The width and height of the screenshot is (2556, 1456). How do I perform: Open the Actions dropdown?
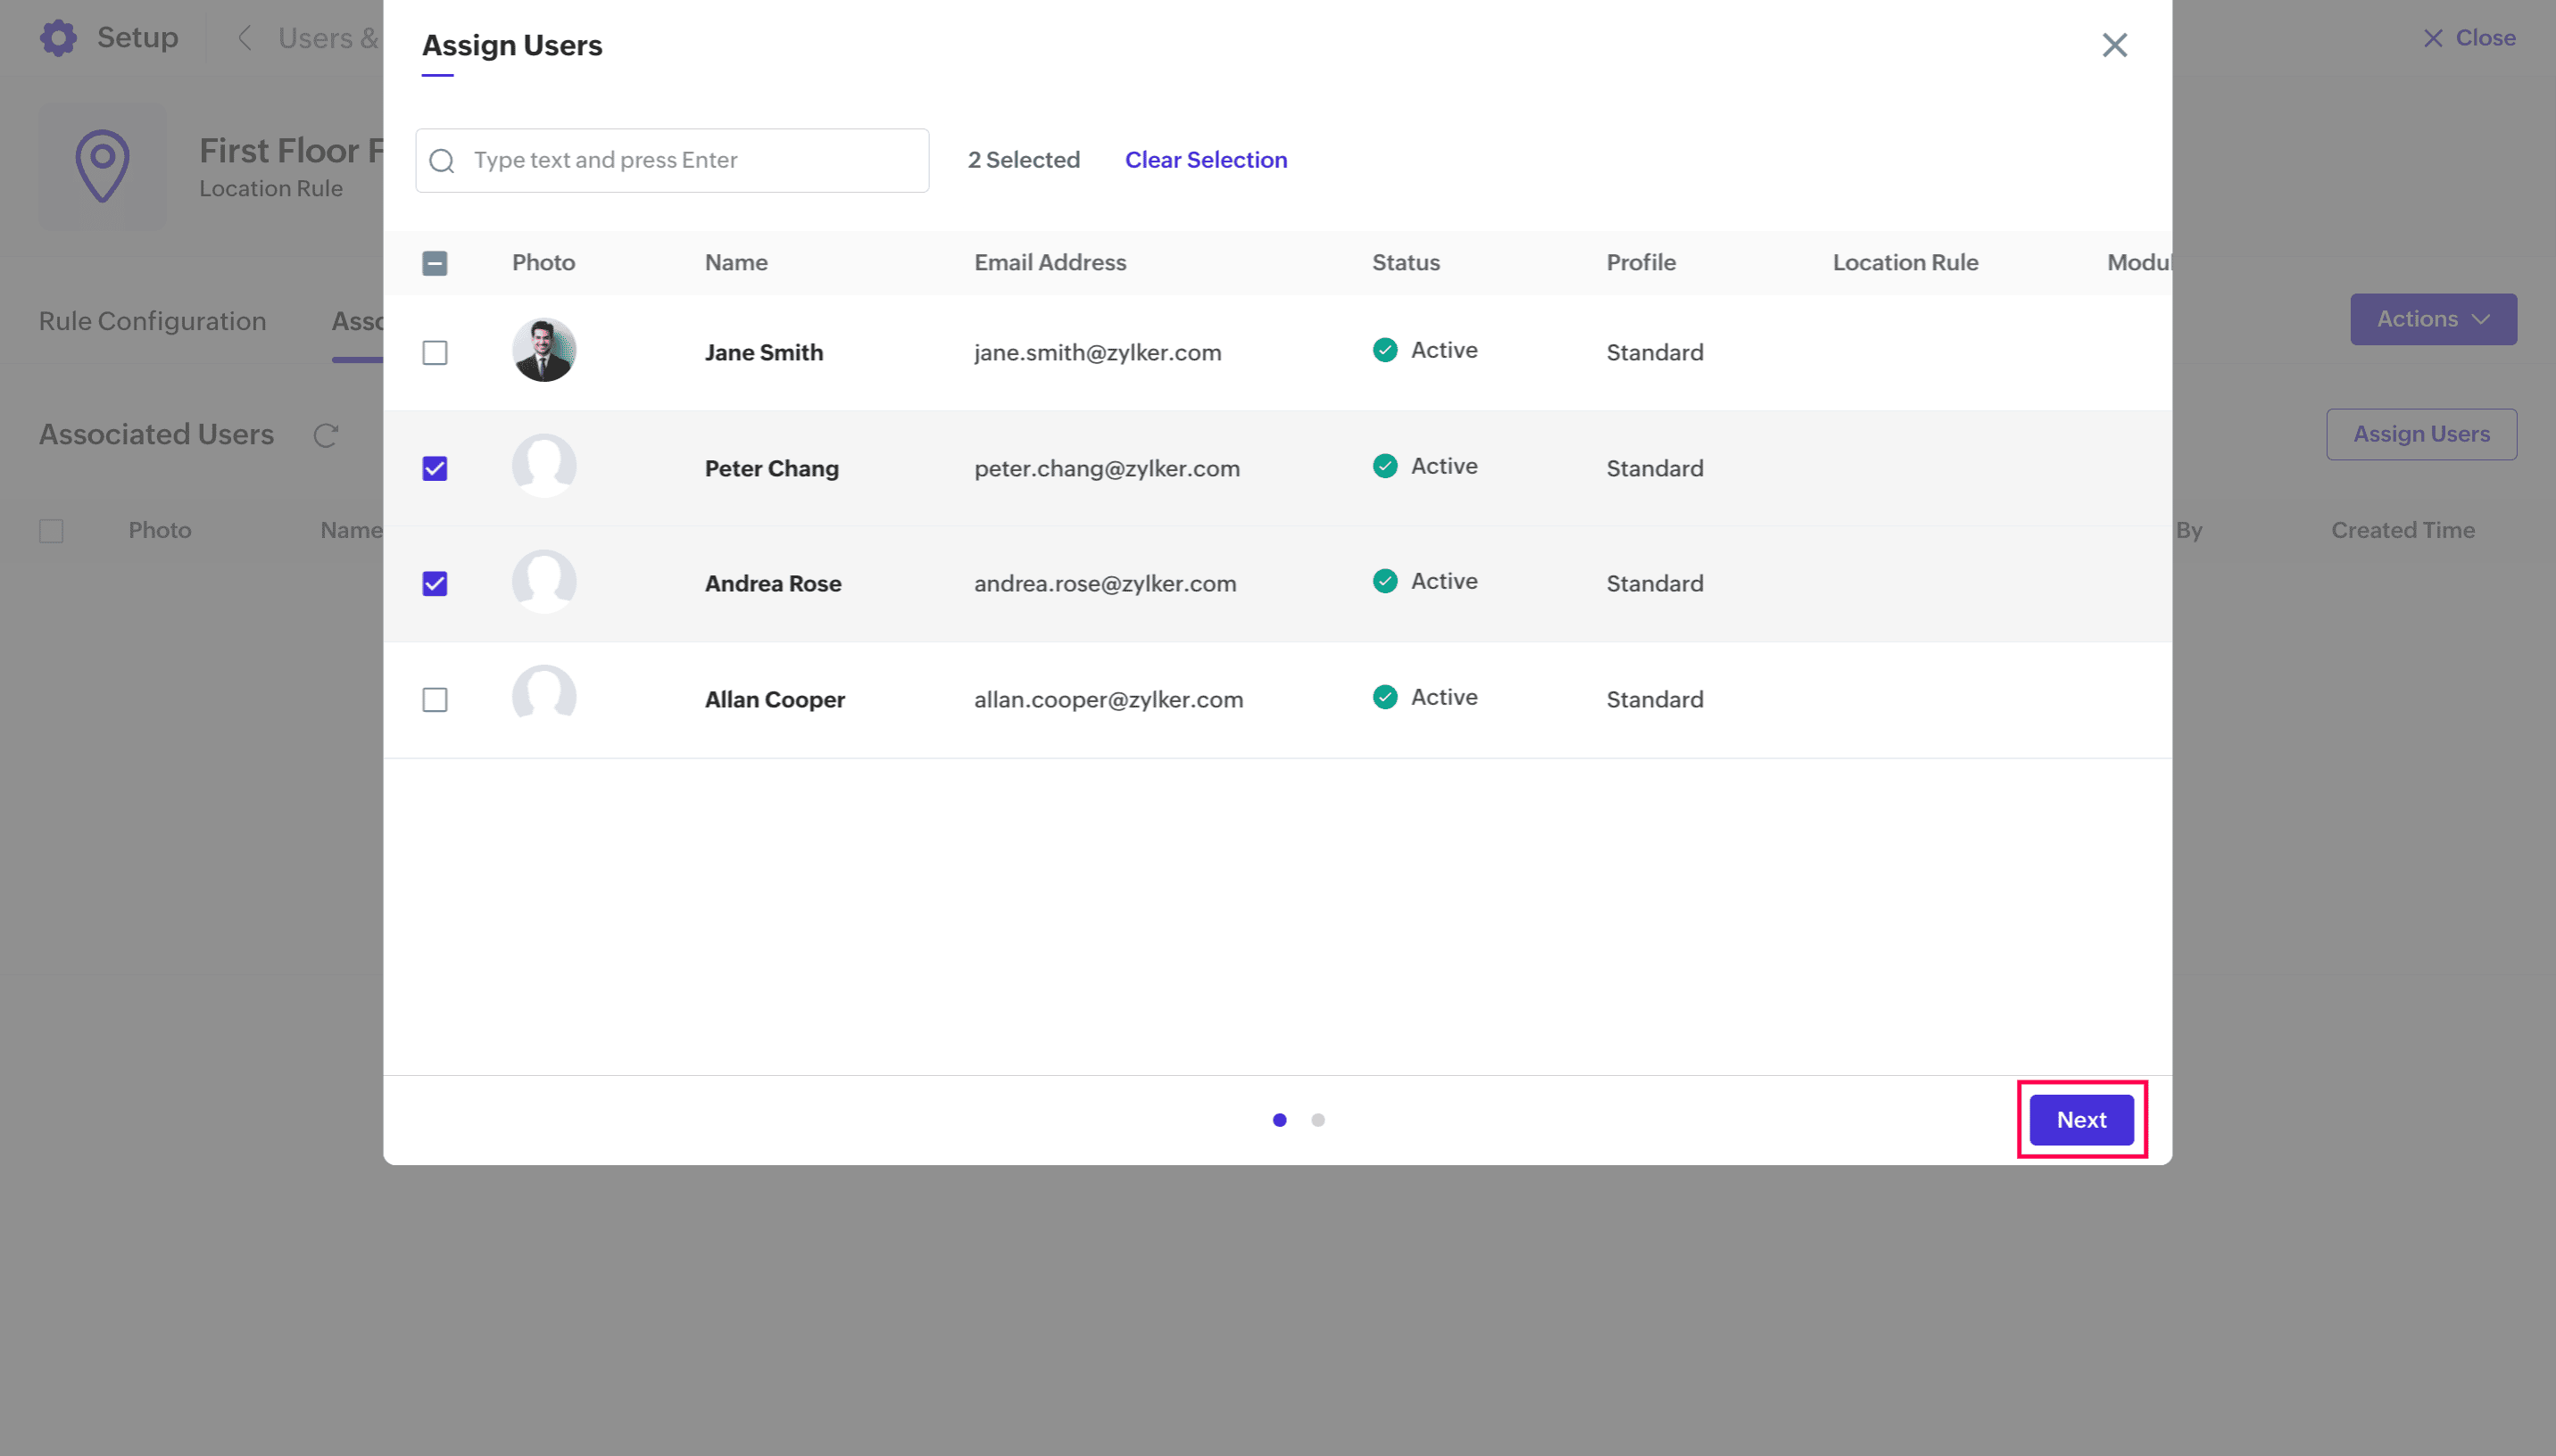(x=2432, y=319)
